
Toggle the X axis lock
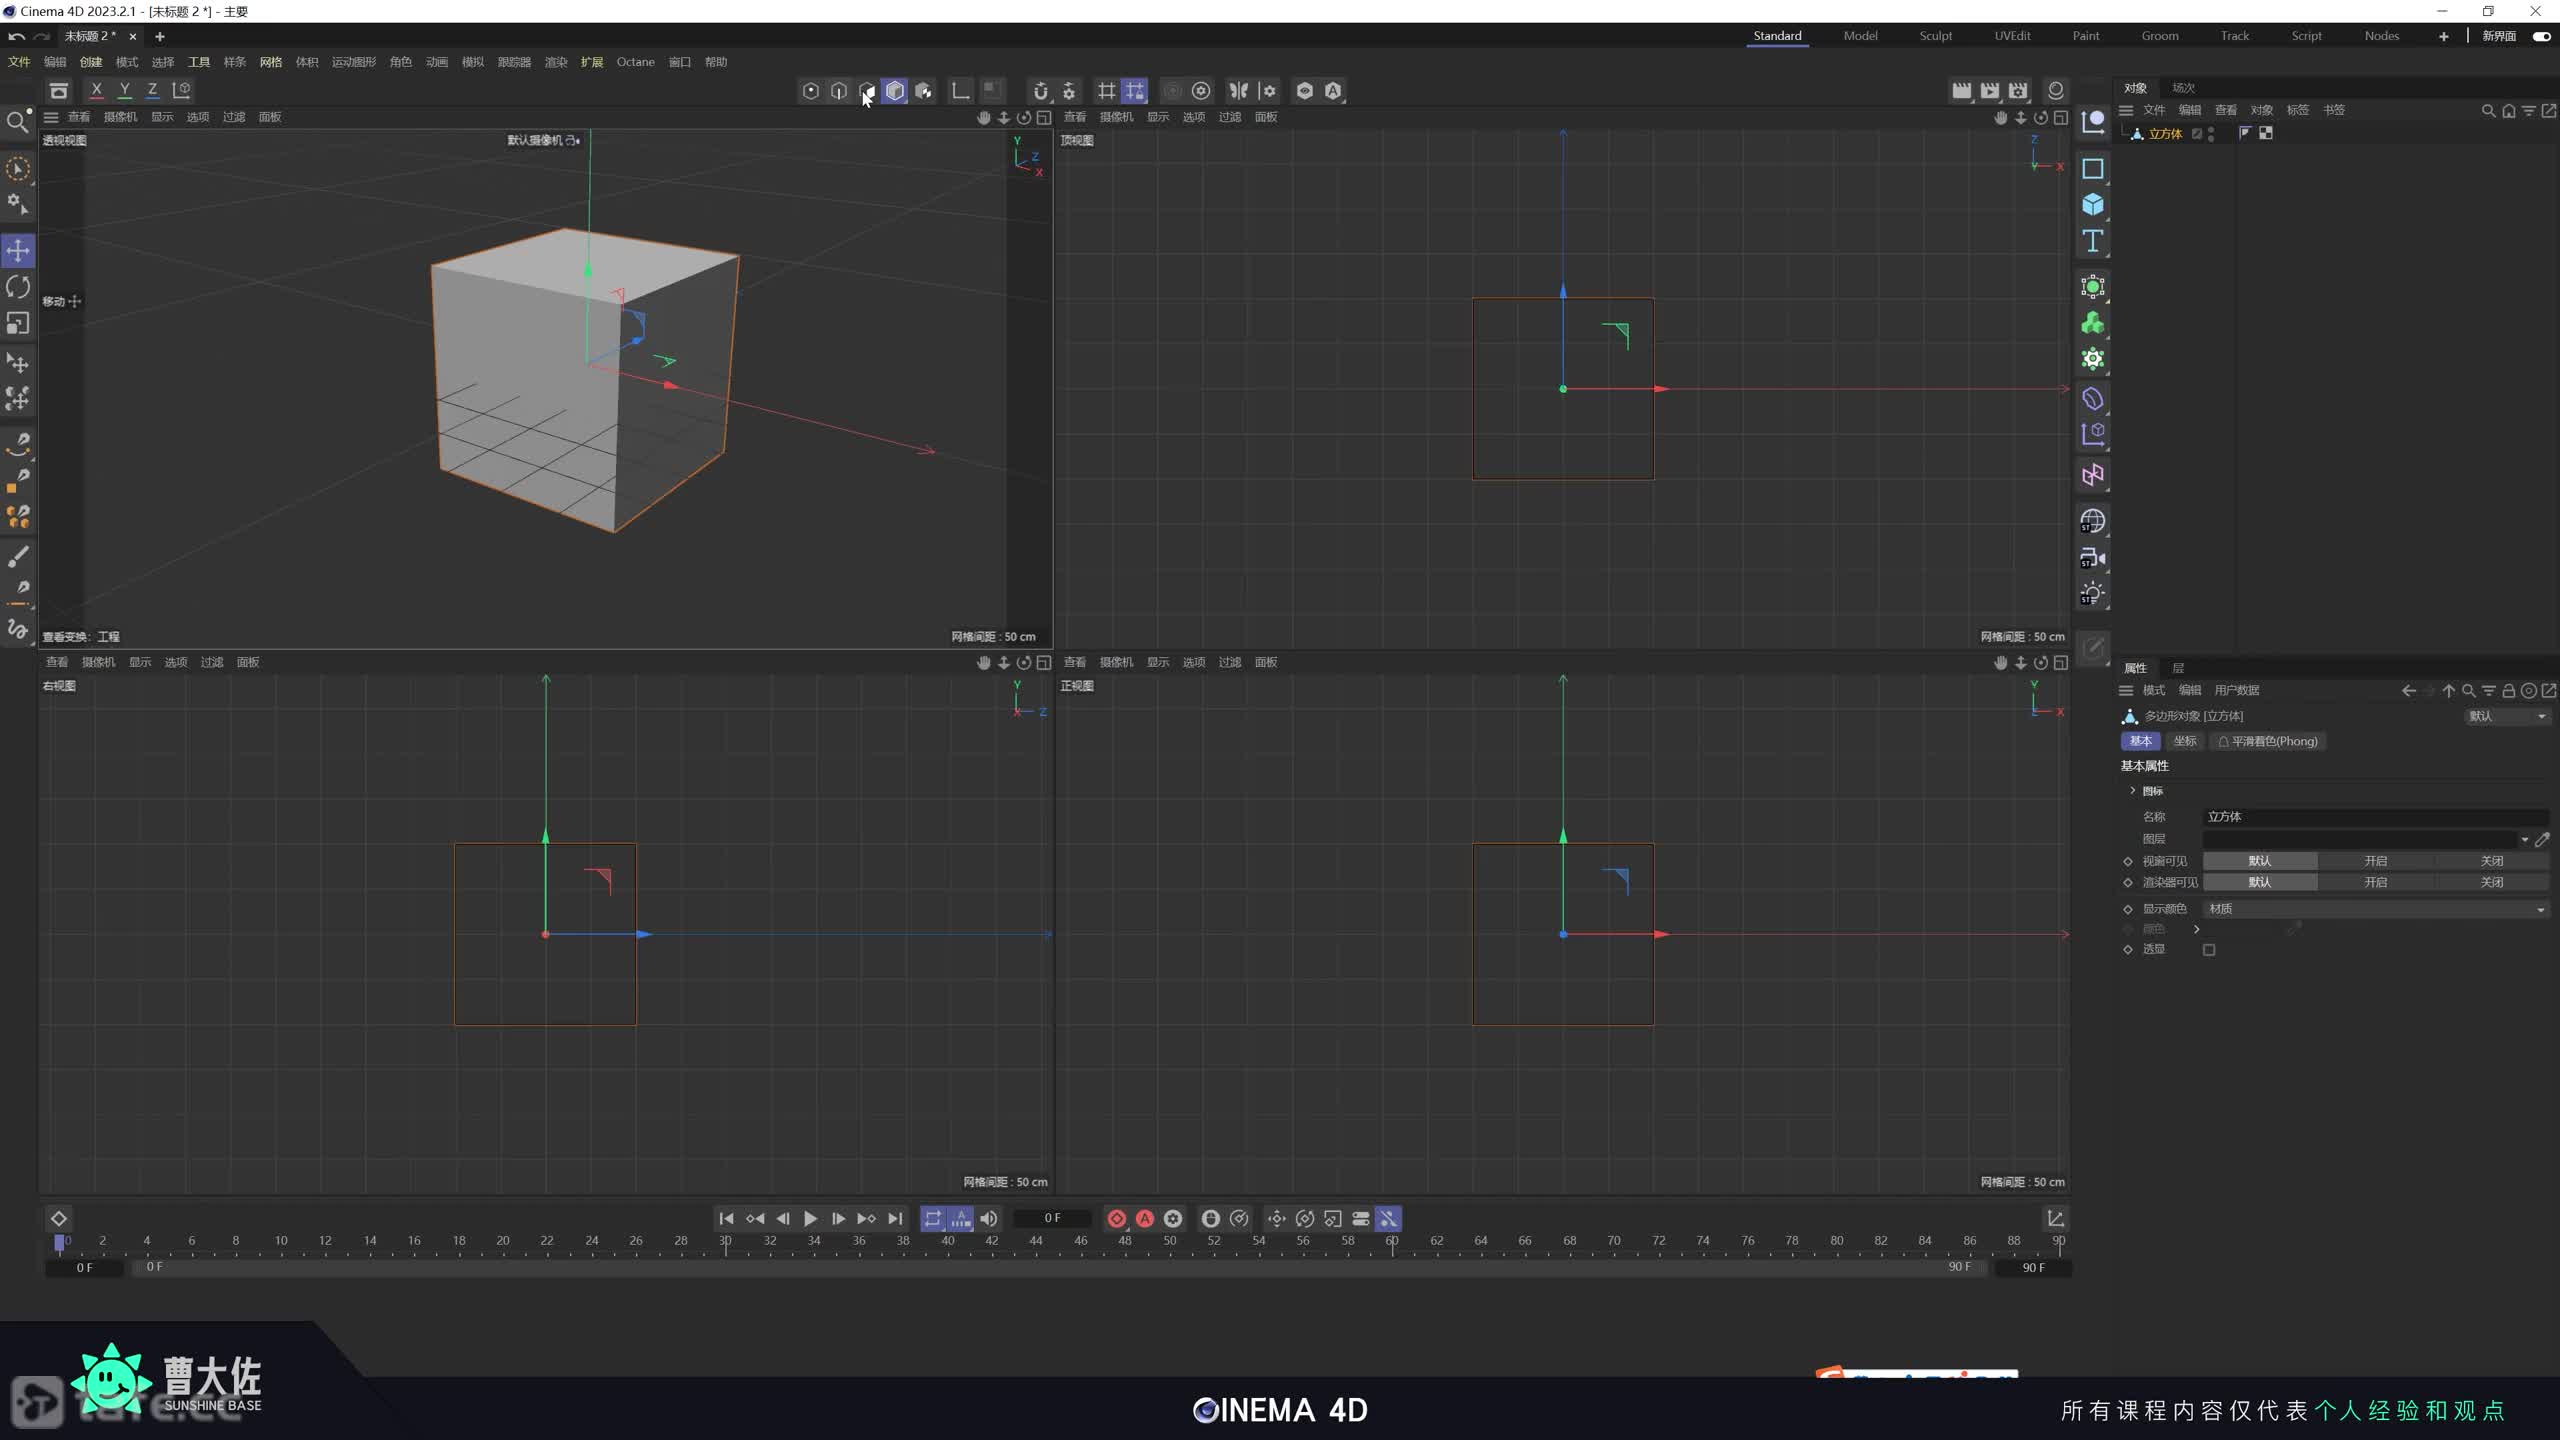tap(96, 90)
